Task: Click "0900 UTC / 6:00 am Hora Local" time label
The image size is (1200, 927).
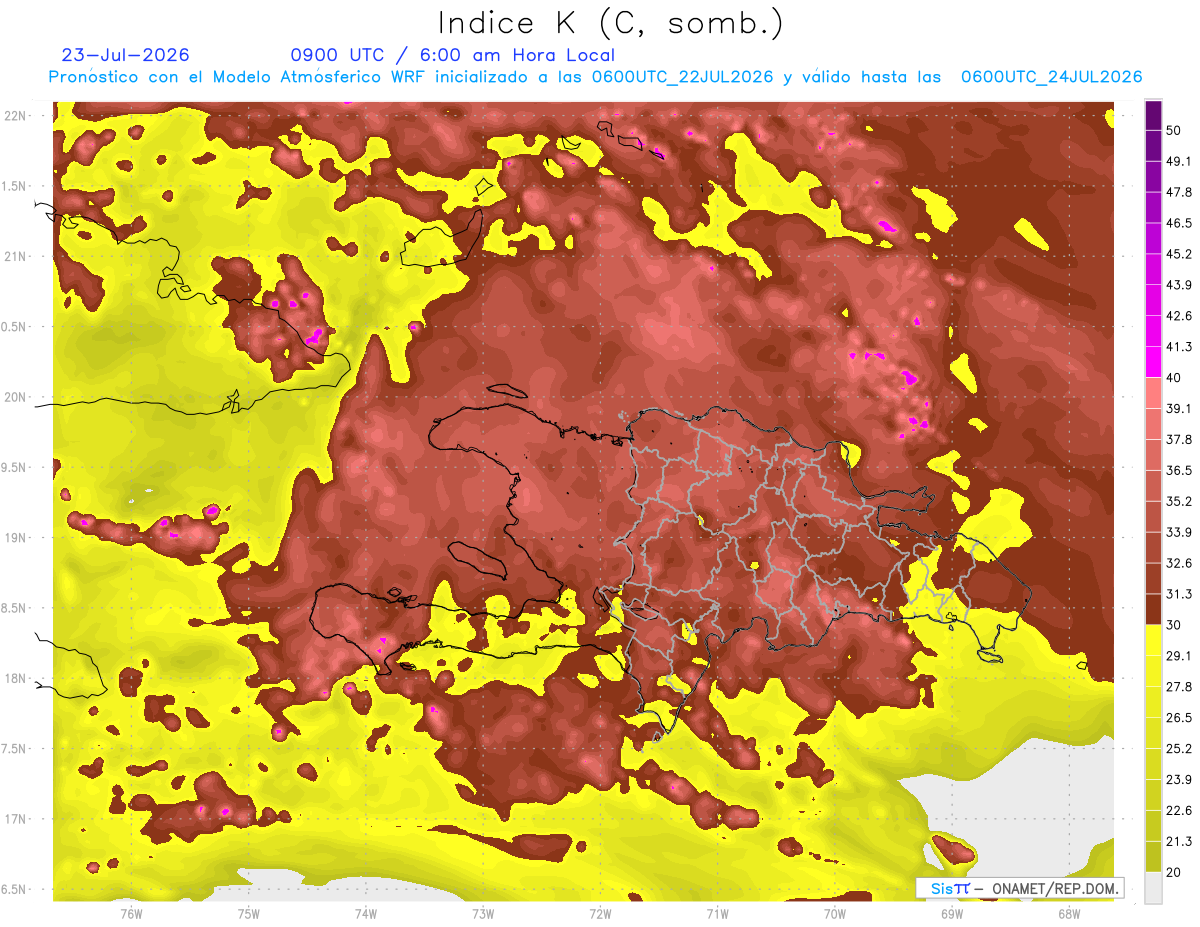Action: point(452,55)
